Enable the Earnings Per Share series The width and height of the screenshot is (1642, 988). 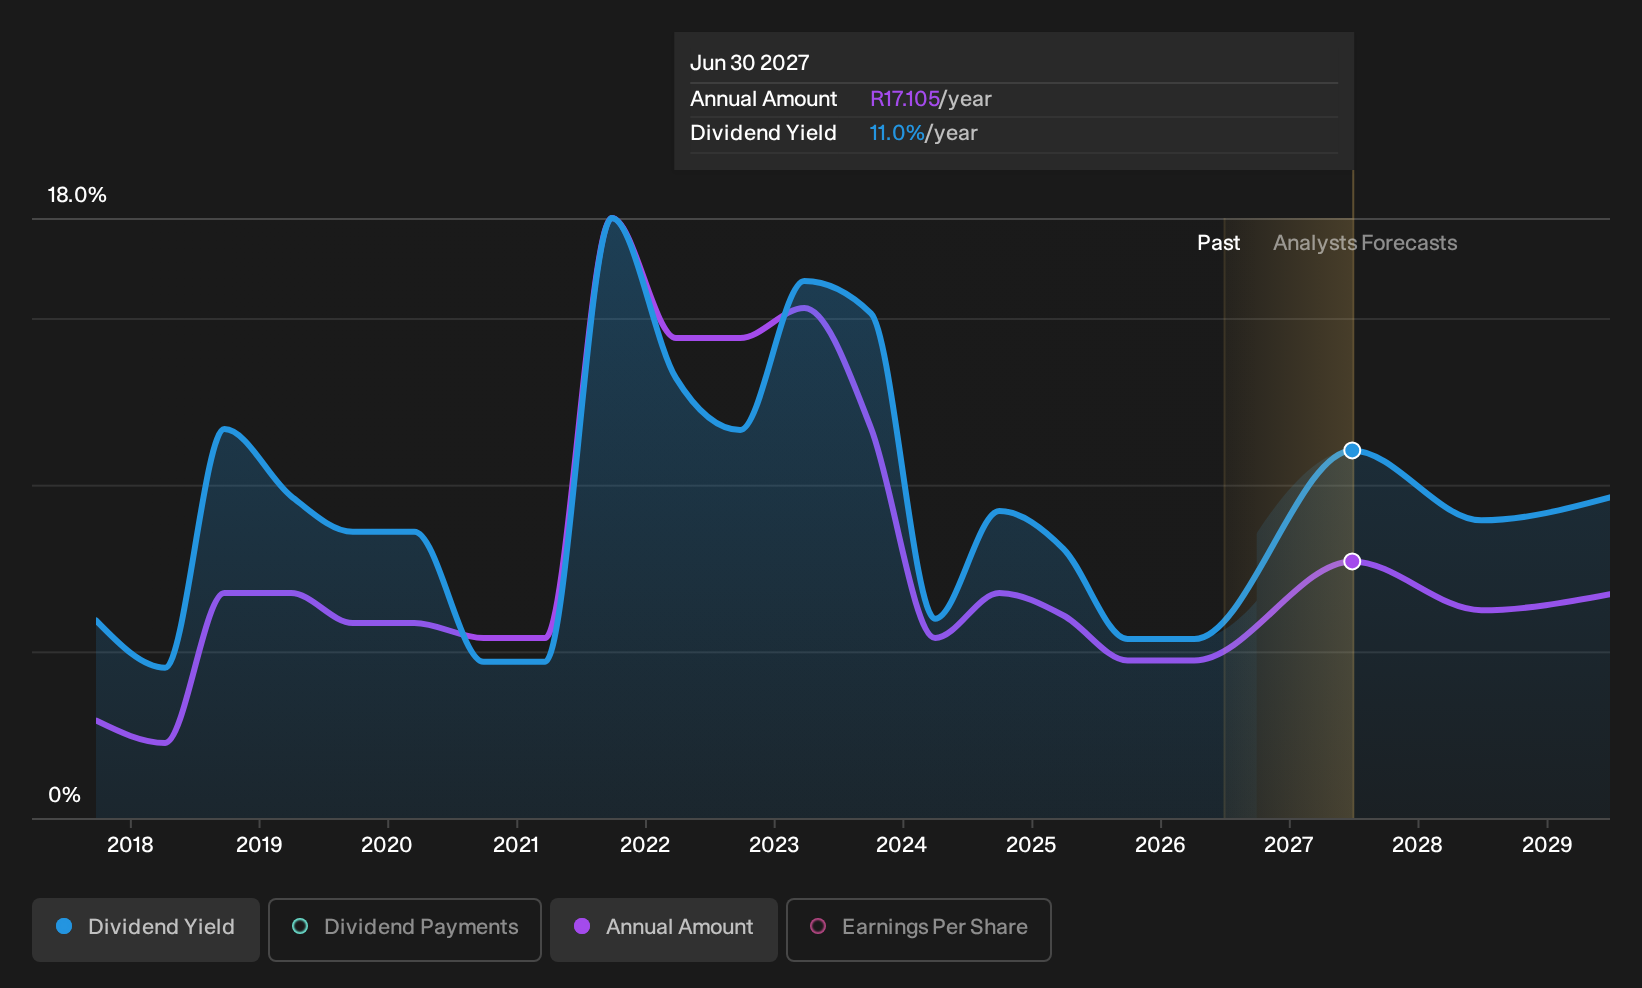coord(919,929)
